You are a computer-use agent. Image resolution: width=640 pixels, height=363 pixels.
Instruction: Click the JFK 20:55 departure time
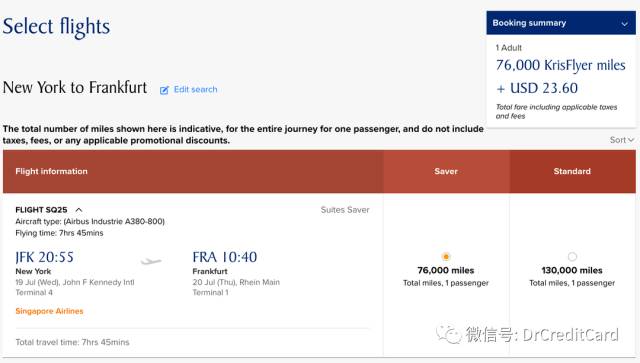(44, 257)
